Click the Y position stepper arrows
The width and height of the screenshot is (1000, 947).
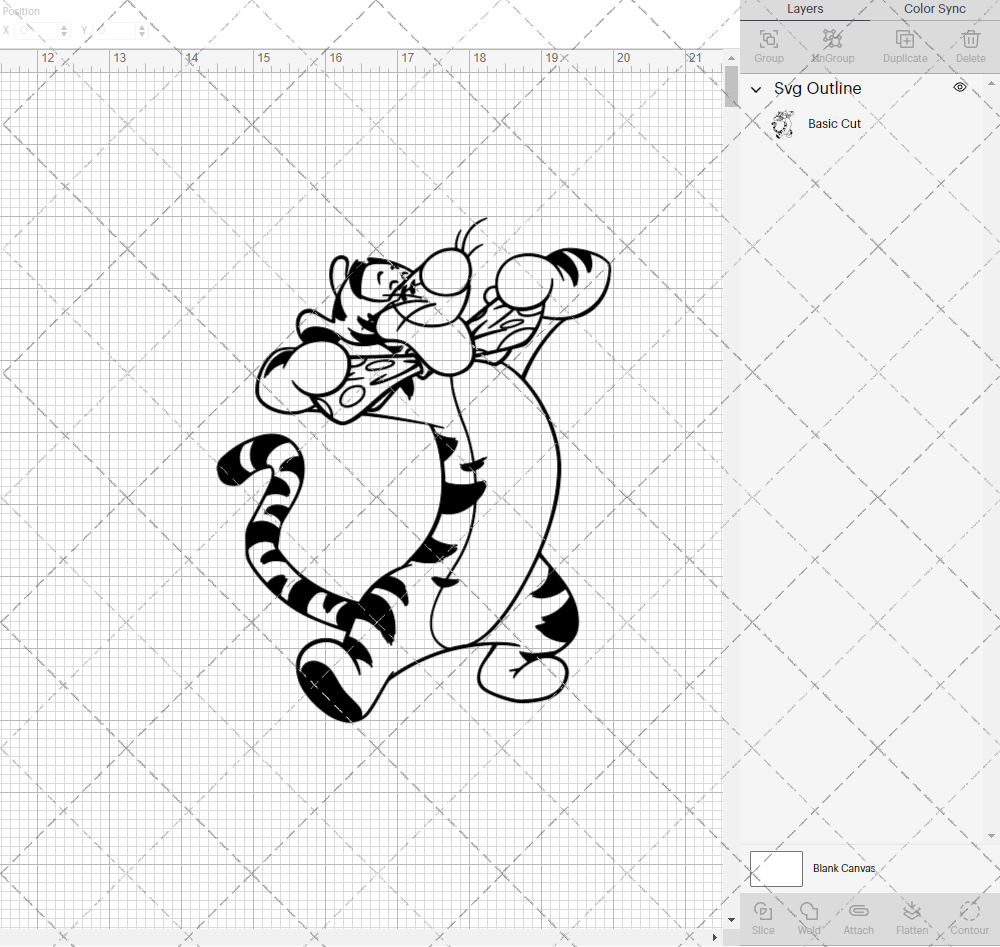click(x=142, y=31)
